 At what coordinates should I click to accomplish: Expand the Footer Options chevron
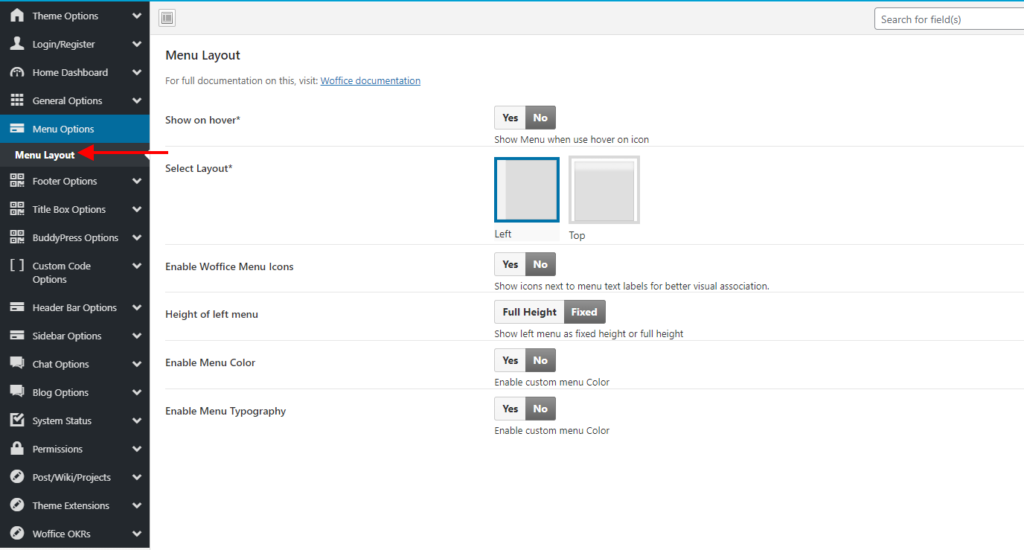(x=136, y=181)
